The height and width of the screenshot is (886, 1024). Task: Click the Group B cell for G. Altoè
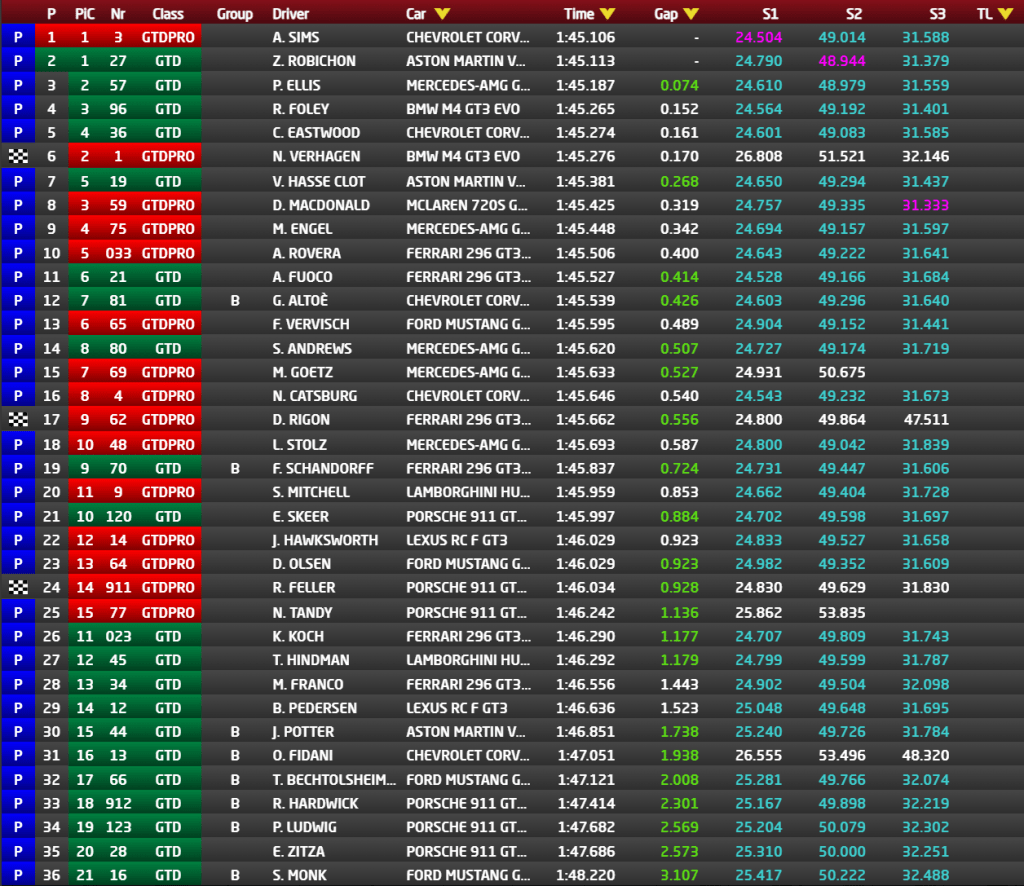click(x=235, y=301)
